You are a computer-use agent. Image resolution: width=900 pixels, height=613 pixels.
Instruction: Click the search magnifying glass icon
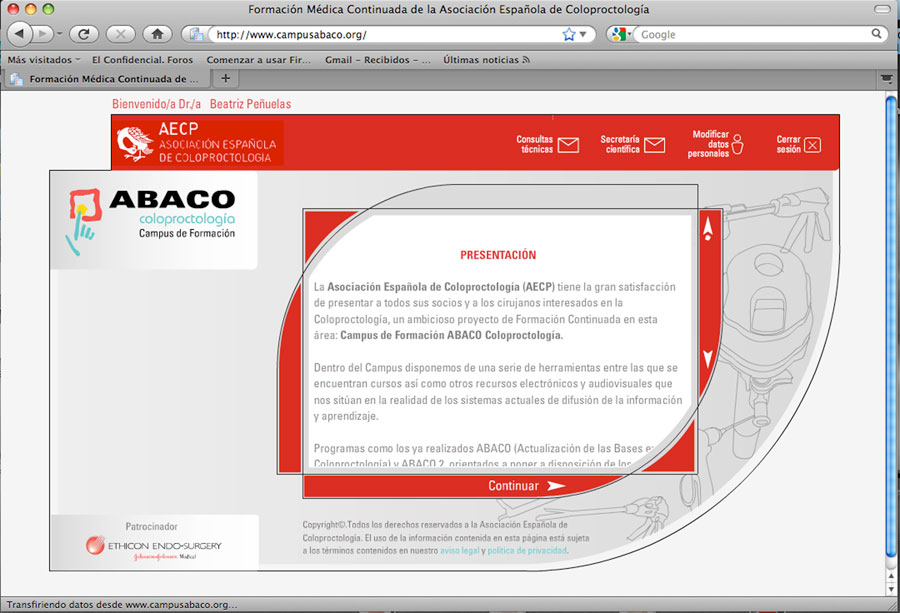pos(876,34)
